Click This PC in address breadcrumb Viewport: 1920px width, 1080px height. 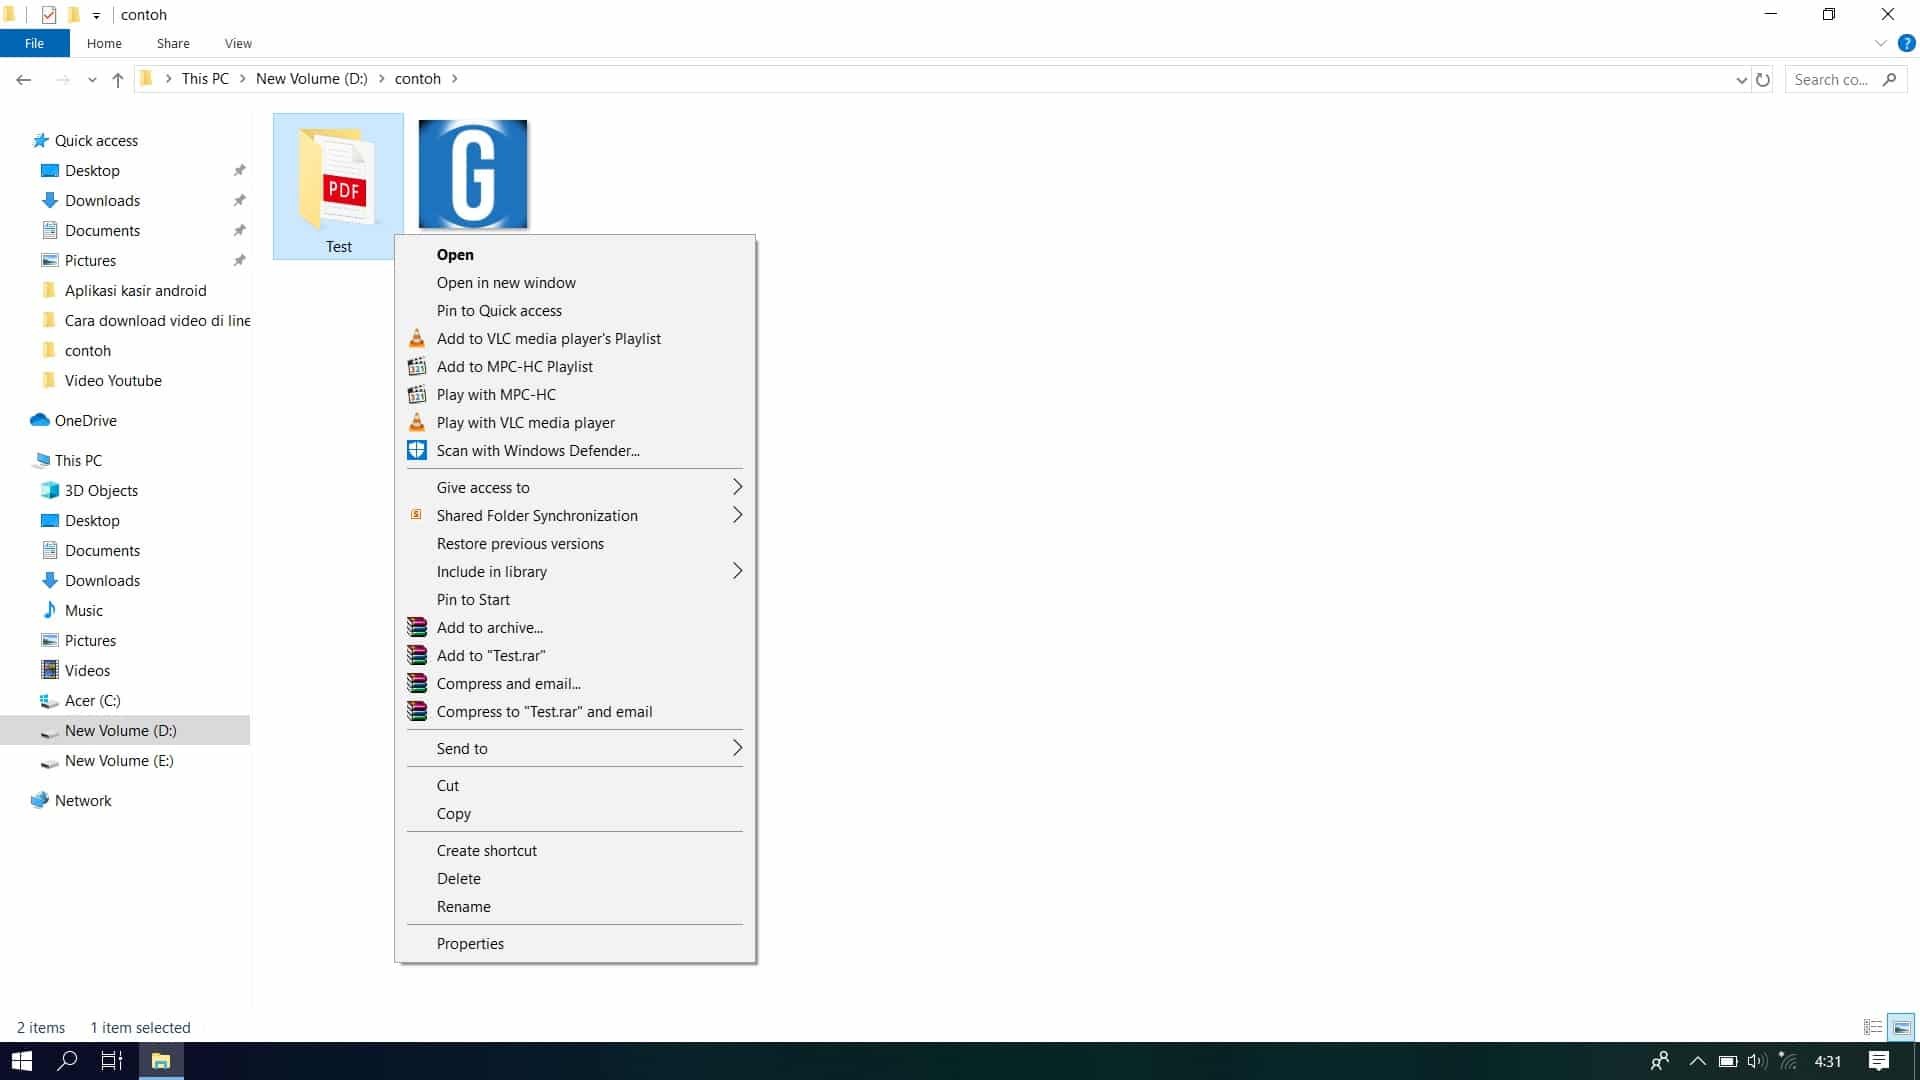205,78
